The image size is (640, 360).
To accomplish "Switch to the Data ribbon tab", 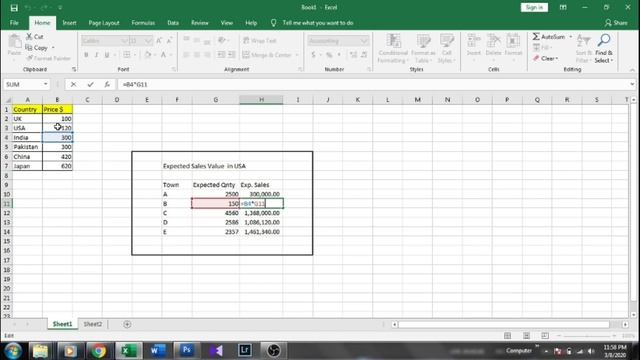I will point(173,23).
